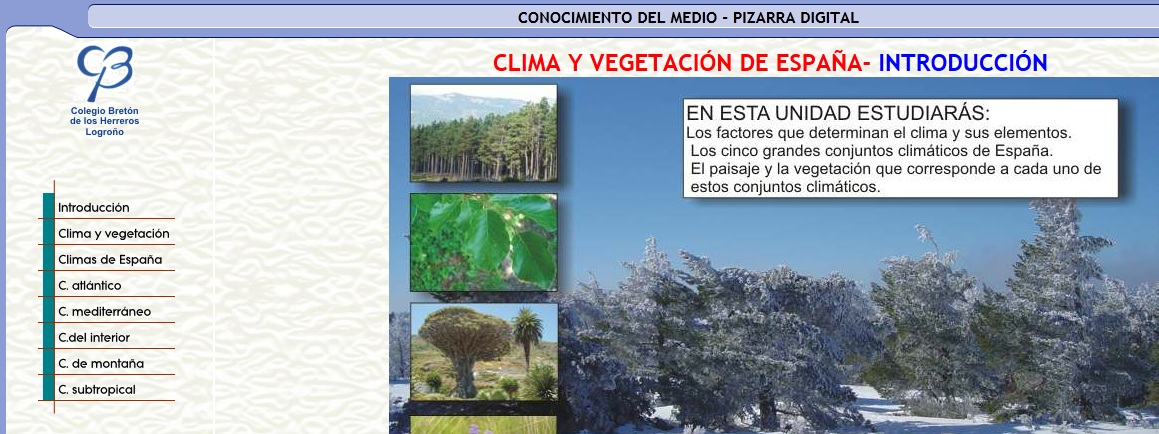This screenshot has height=434, width=1159.
Task: Click the snowy trees background photo
Action: point(850,320)
